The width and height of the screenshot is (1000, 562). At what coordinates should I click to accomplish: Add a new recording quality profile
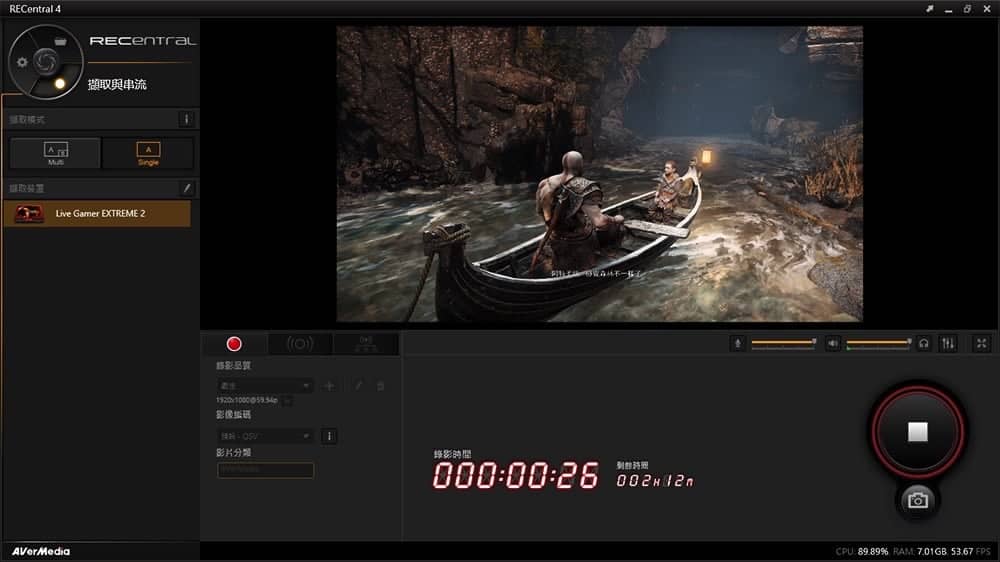[329, 385]
